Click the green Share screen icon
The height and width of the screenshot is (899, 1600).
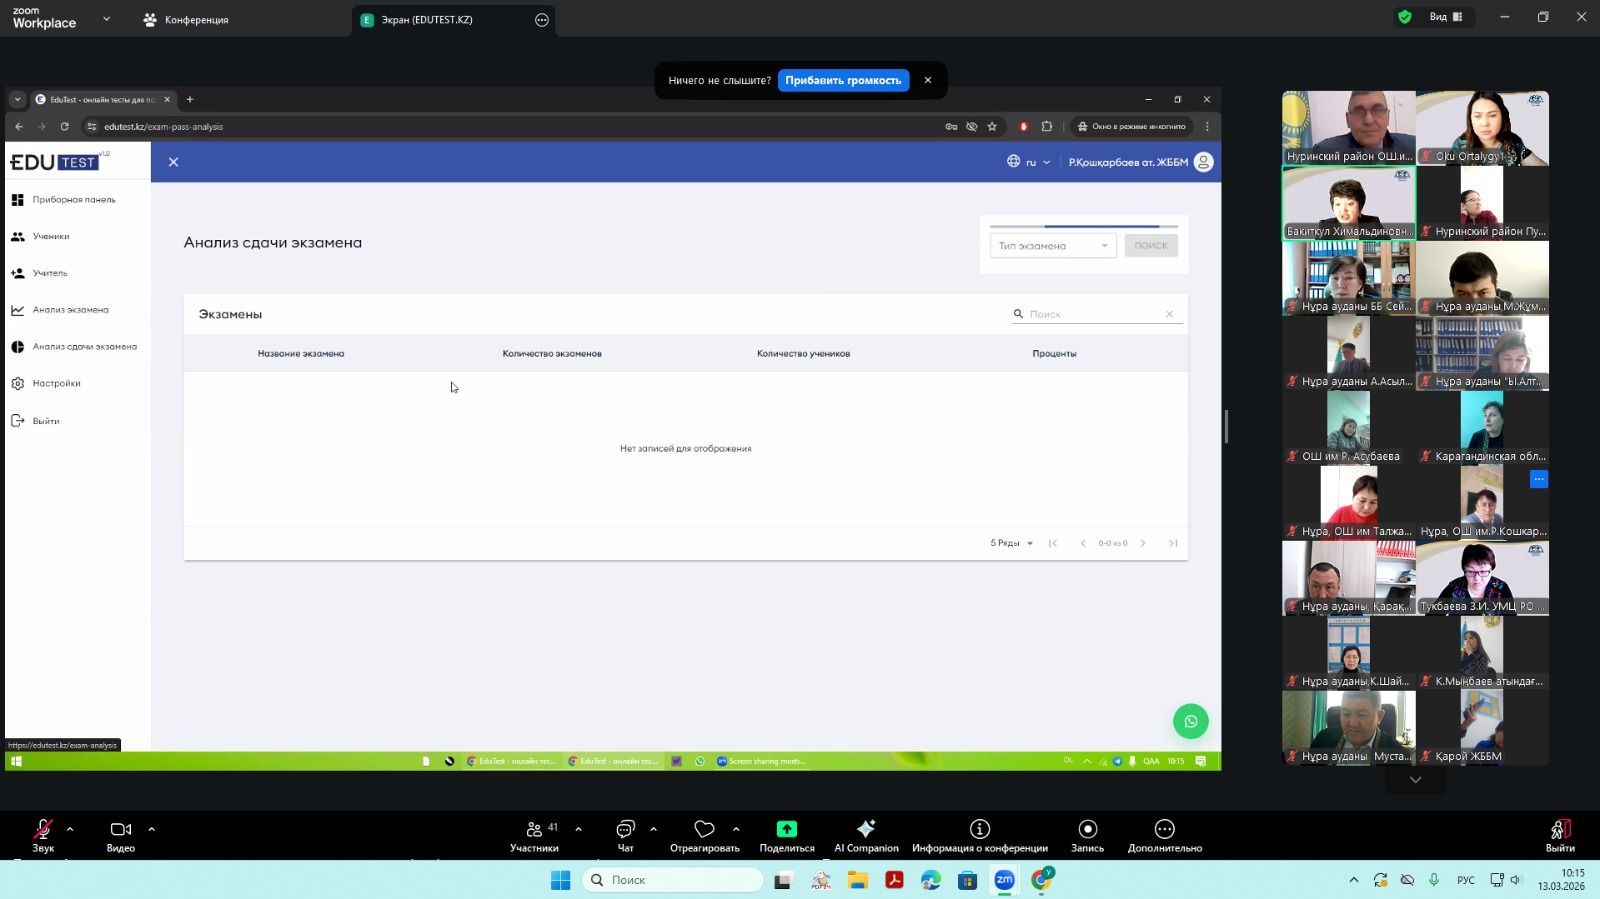coord(786,830)
